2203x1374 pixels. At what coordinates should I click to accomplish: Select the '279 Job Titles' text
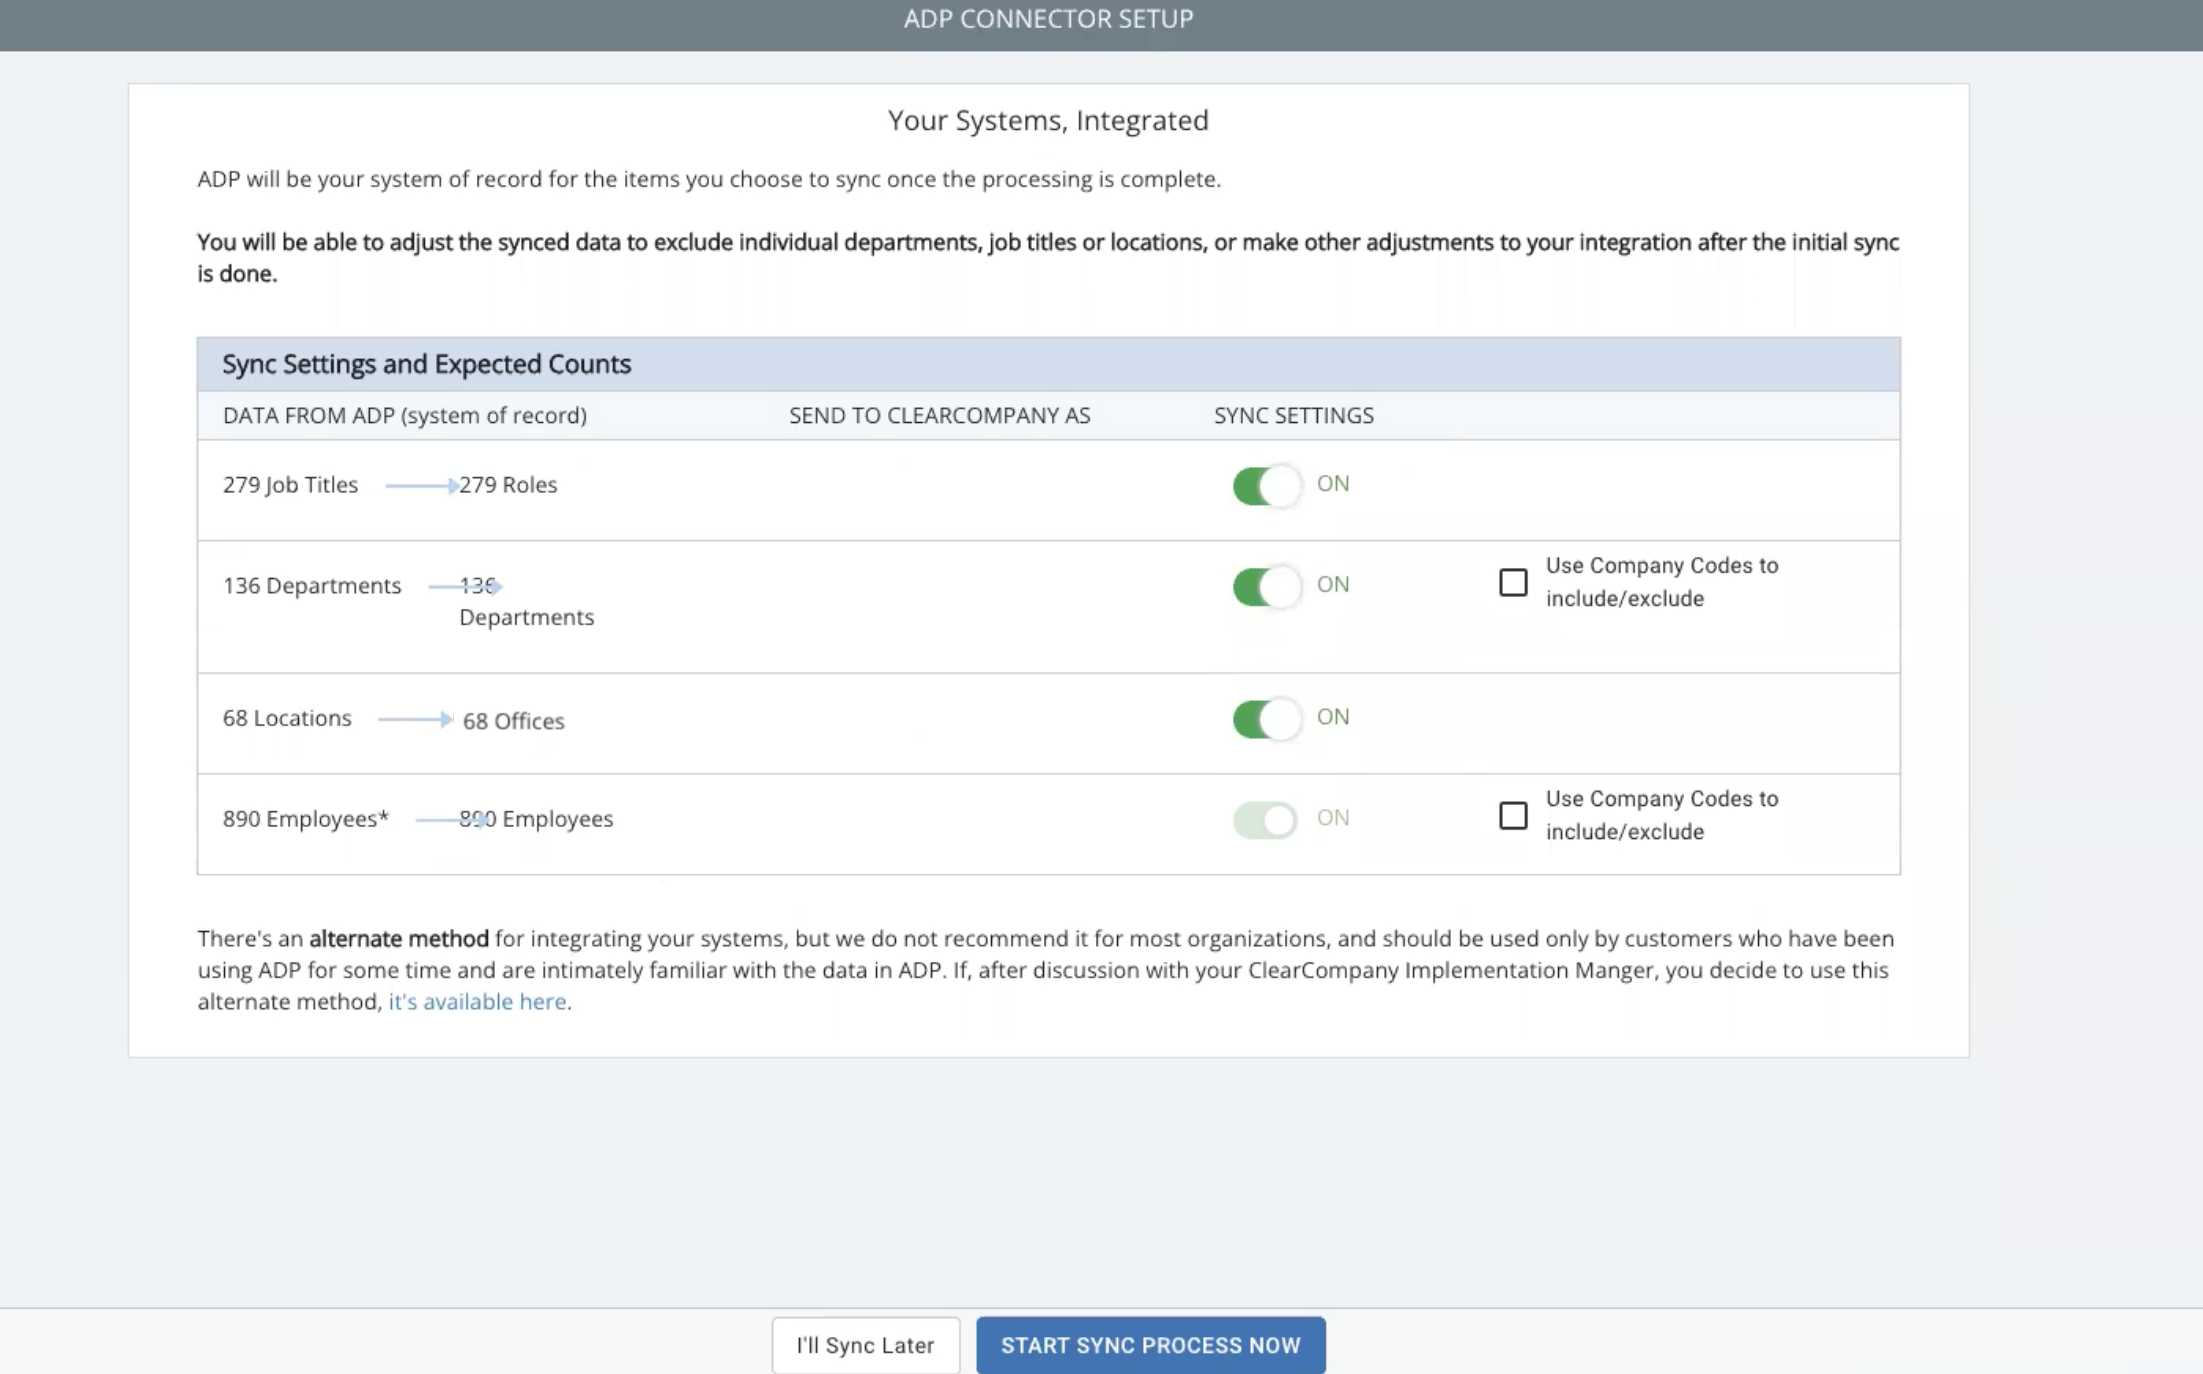290,485
